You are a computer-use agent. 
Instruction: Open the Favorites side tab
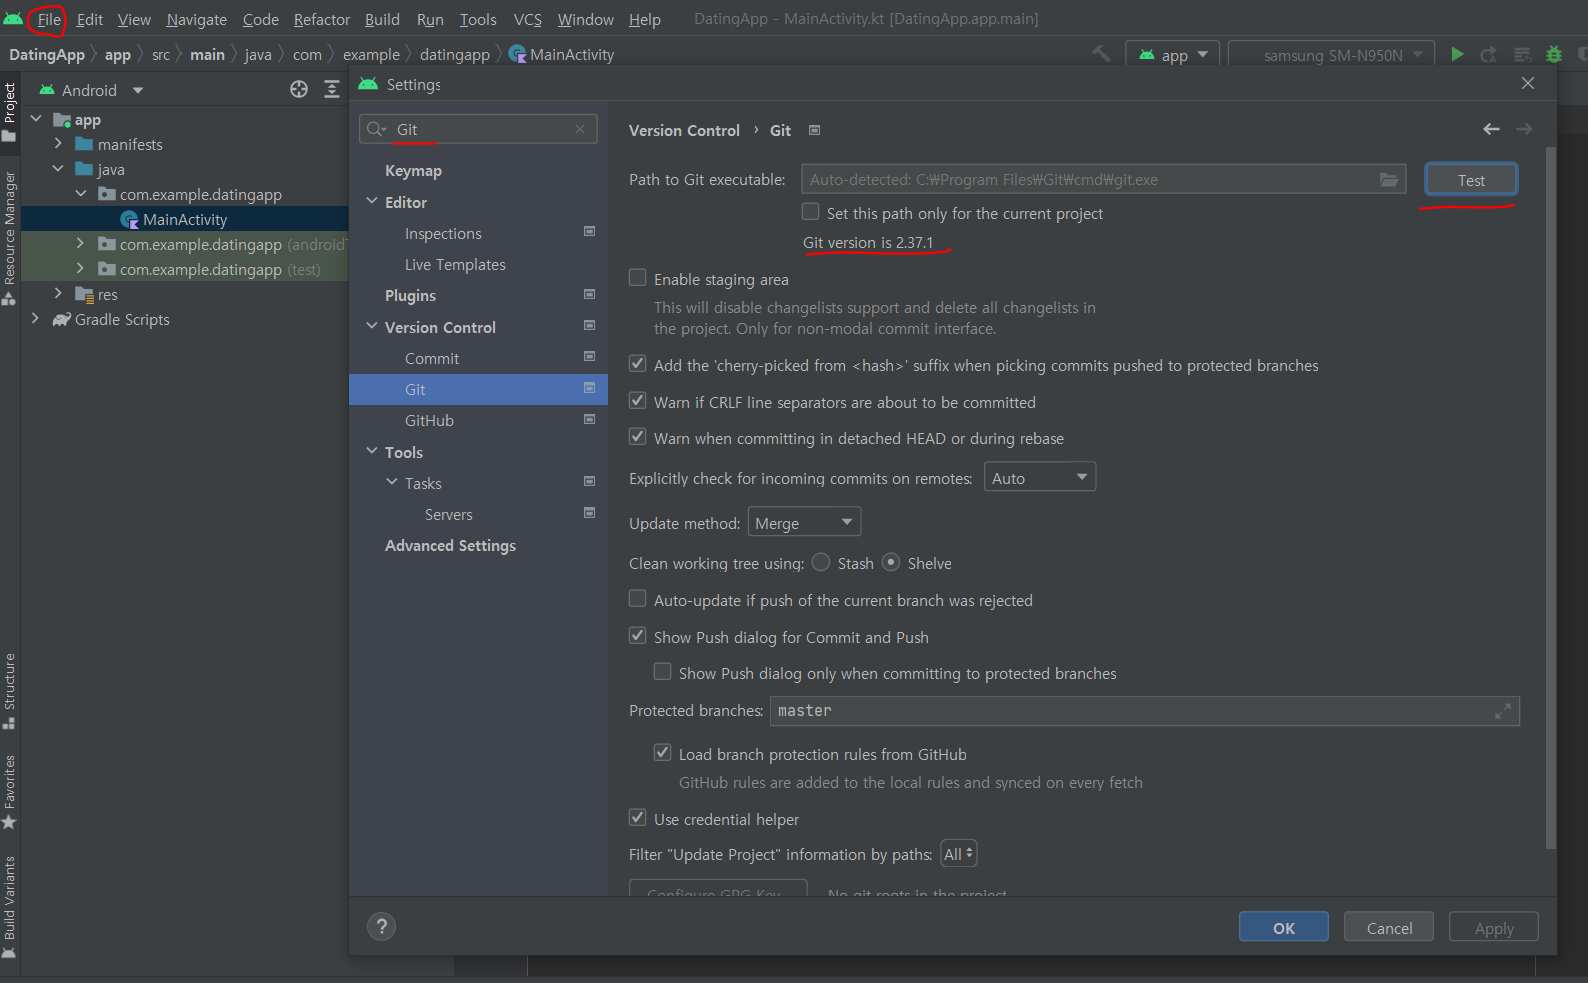10,792
